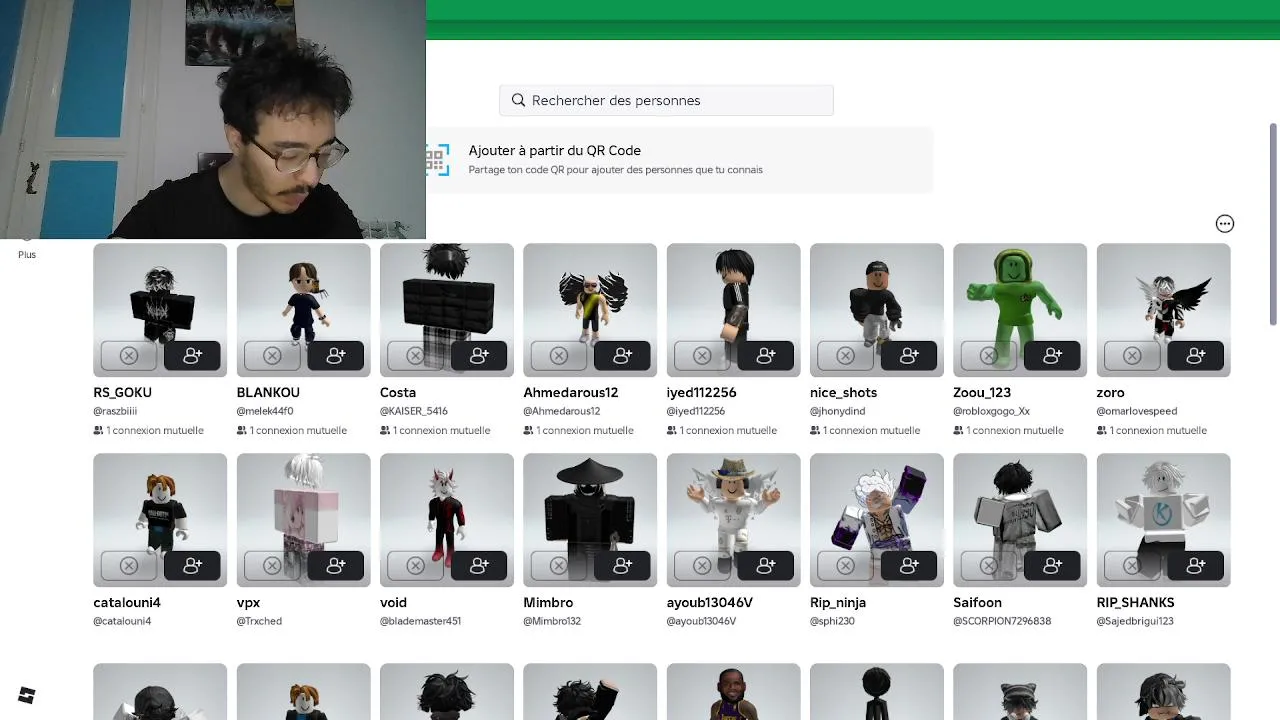Add zoro as a friend
Image resolution: width=1280 pixels, height=720 pixels.
1196,355
